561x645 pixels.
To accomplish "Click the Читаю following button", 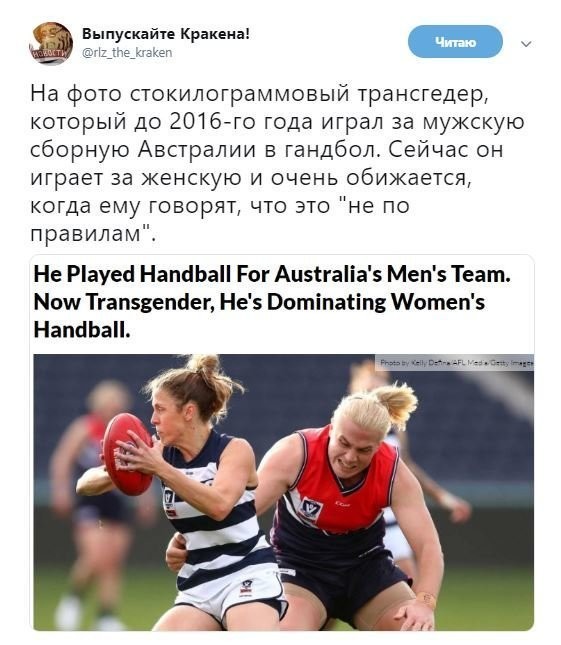I will 455,42.
